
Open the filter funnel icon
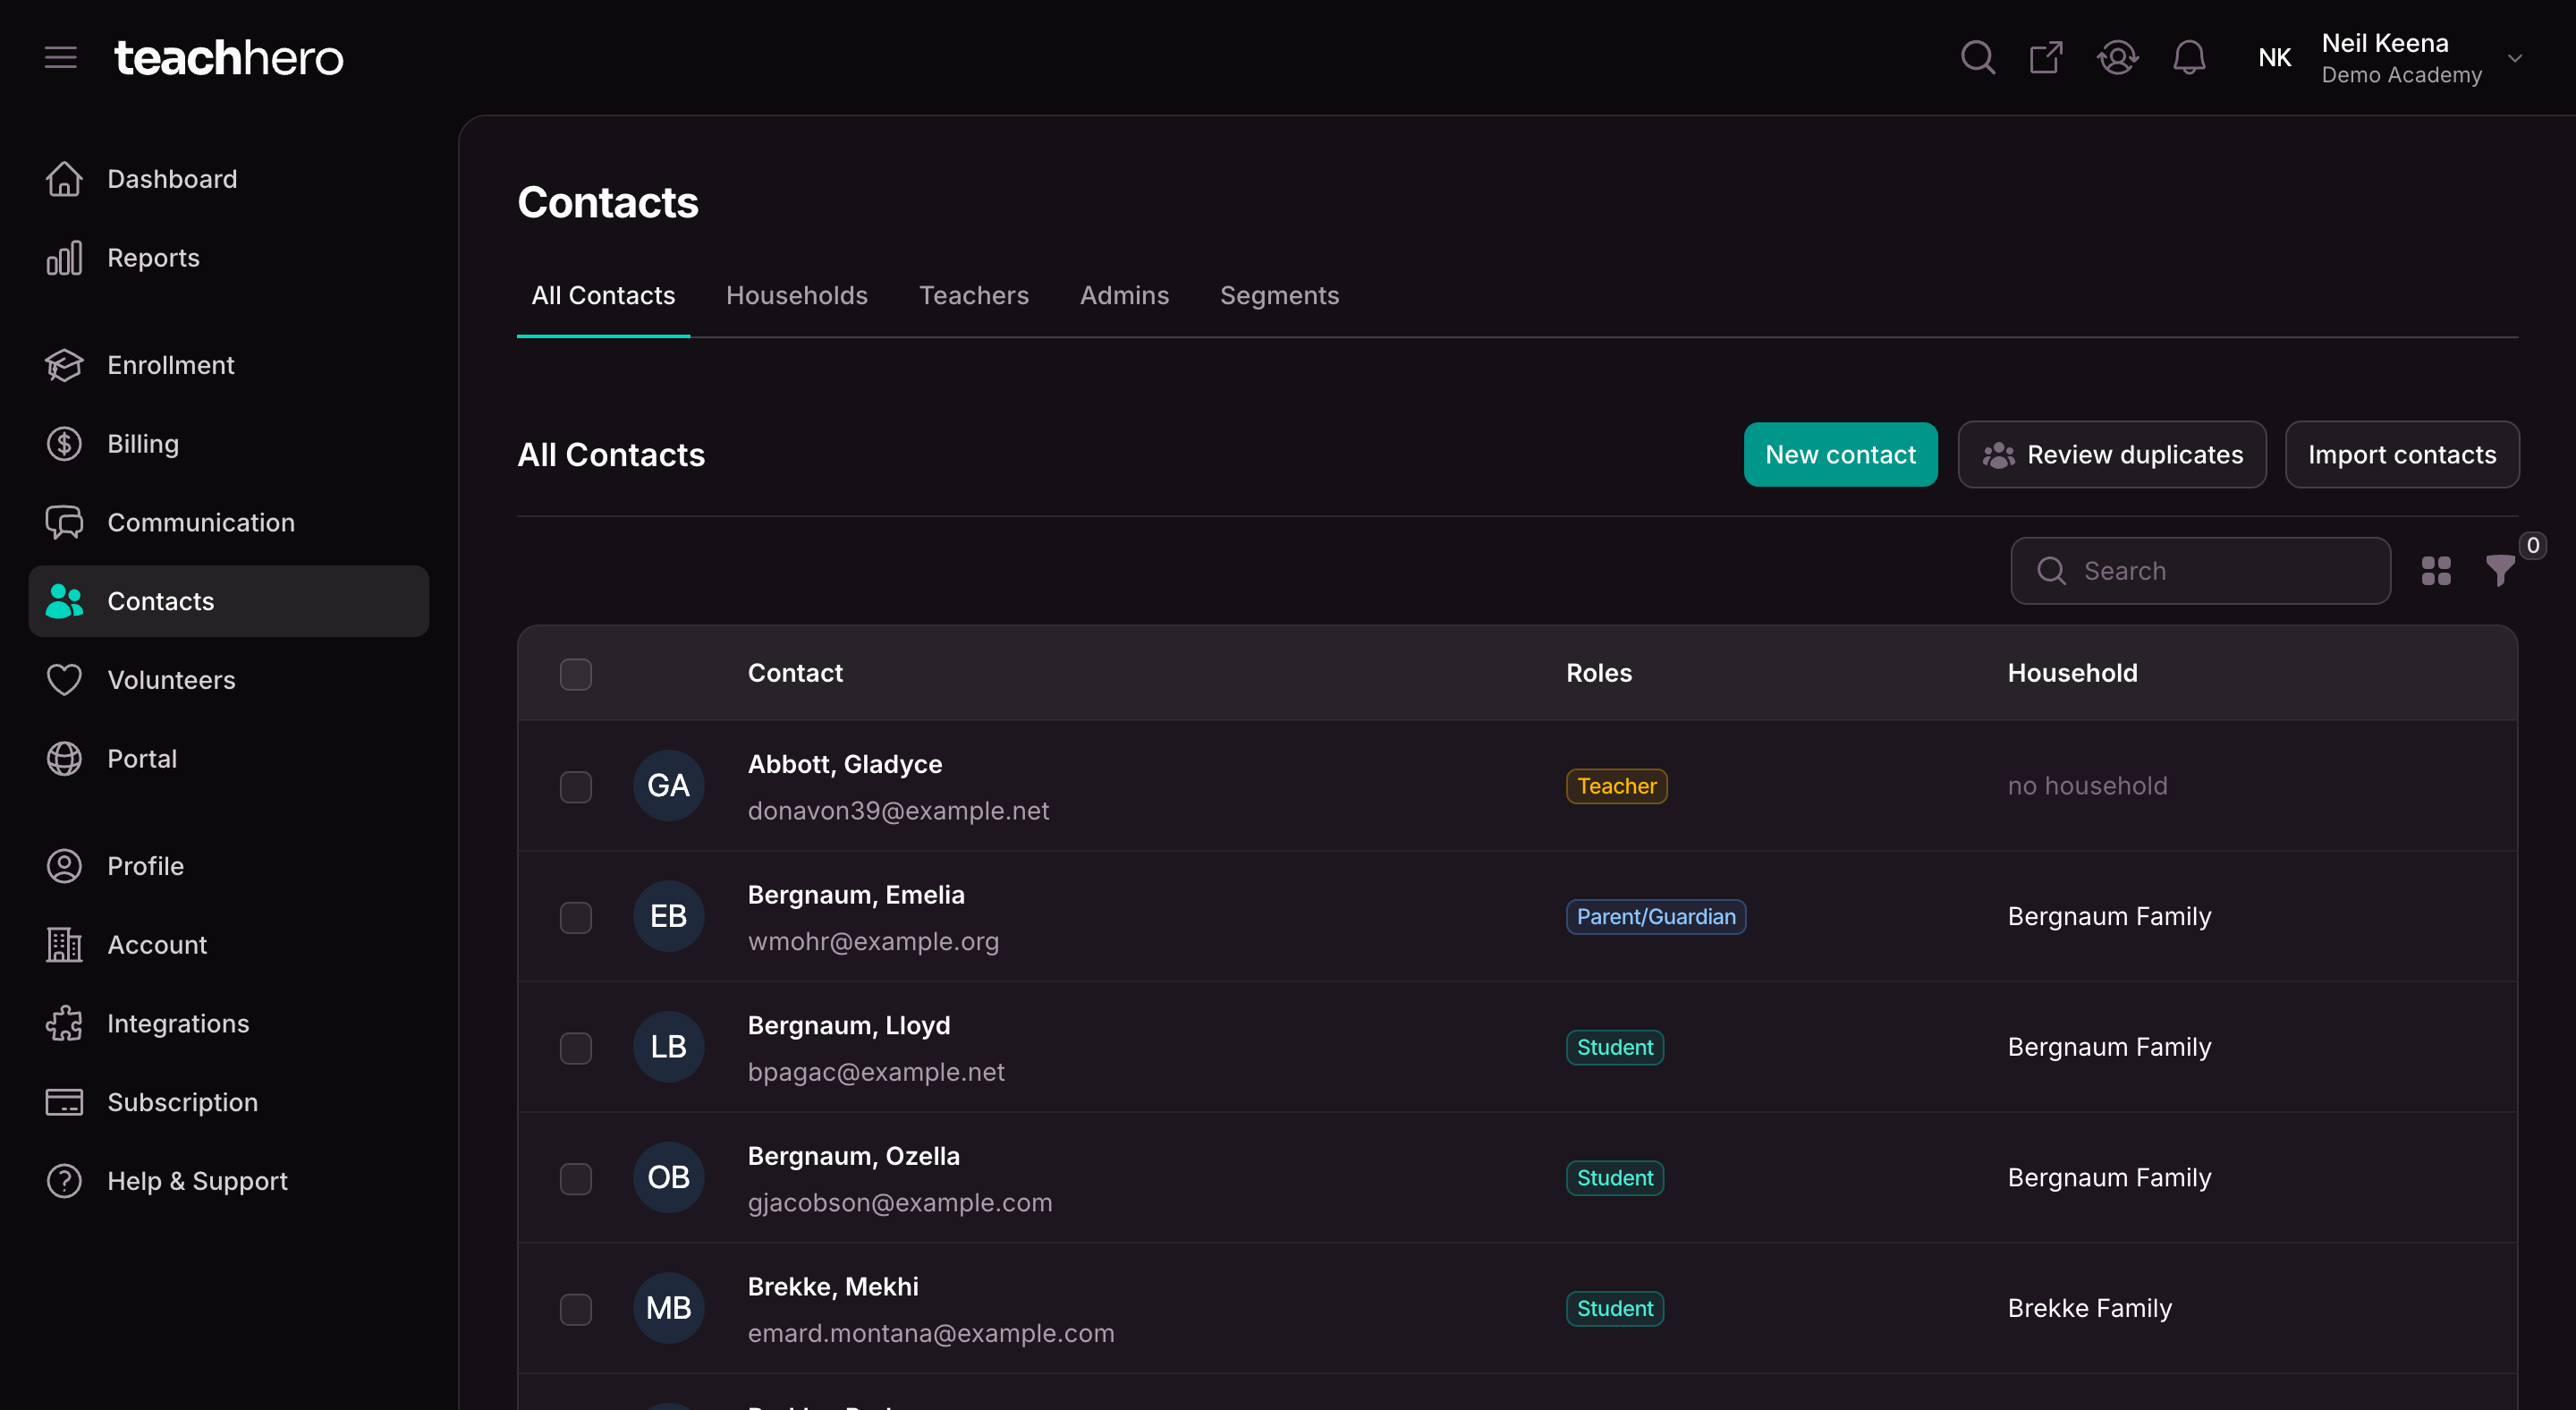click(x=2500, y=570)
